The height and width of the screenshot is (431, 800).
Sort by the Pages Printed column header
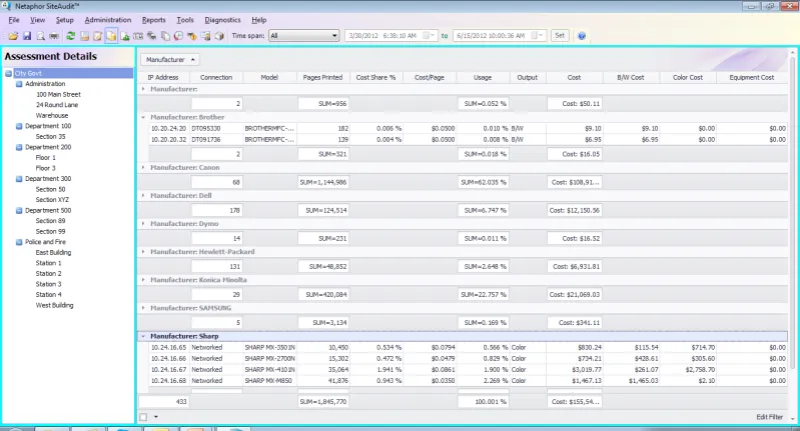click(322, 77)
